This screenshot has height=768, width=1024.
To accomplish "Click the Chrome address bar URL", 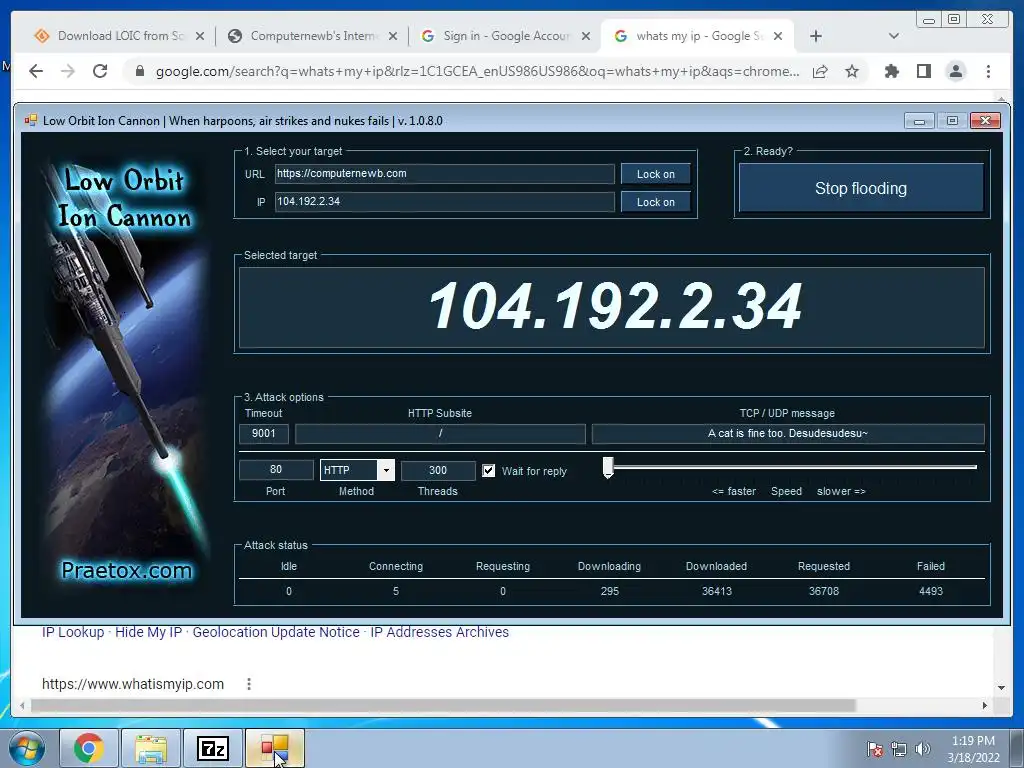I will coord(477,71).
